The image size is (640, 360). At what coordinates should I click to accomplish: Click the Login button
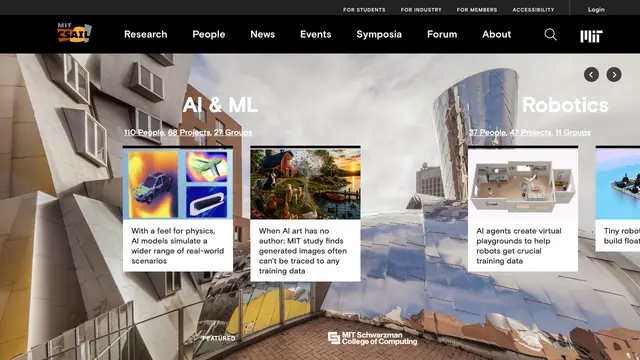596,9
